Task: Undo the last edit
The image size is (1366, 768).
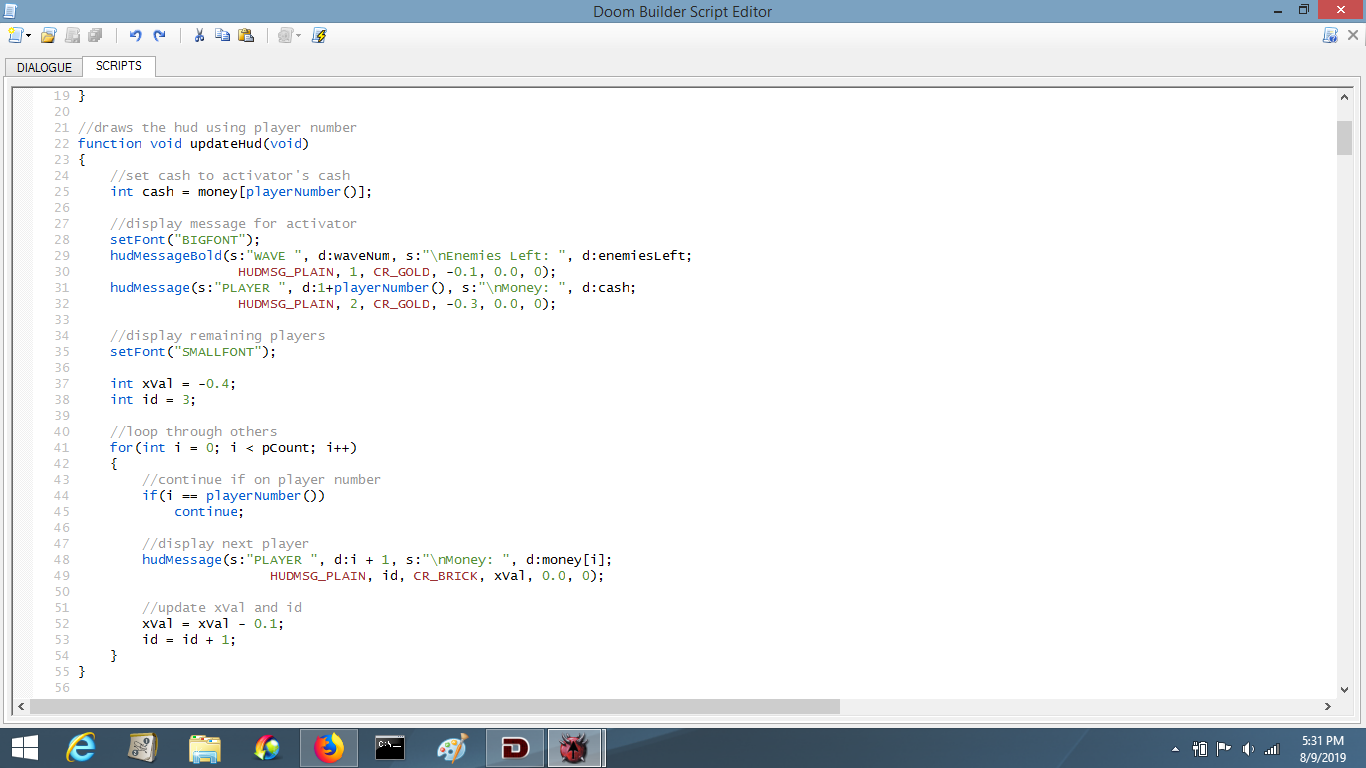Action: point(135,35)
